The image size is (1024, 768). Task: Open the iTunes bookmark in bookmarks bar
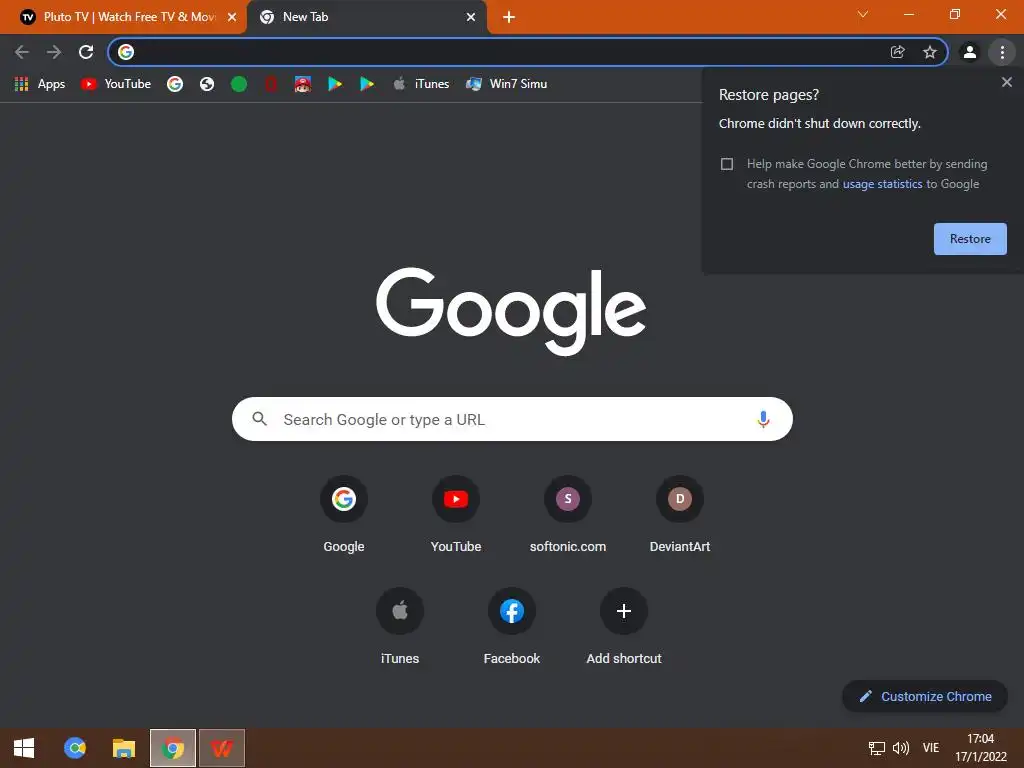click(421, 84)
